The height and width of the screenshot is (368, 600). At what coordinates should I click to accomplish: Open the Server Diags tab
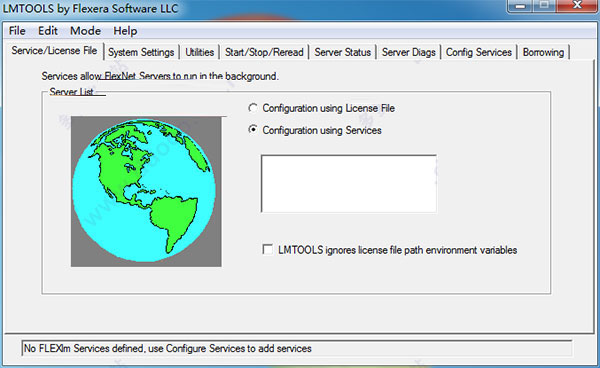tap(409, 52)
